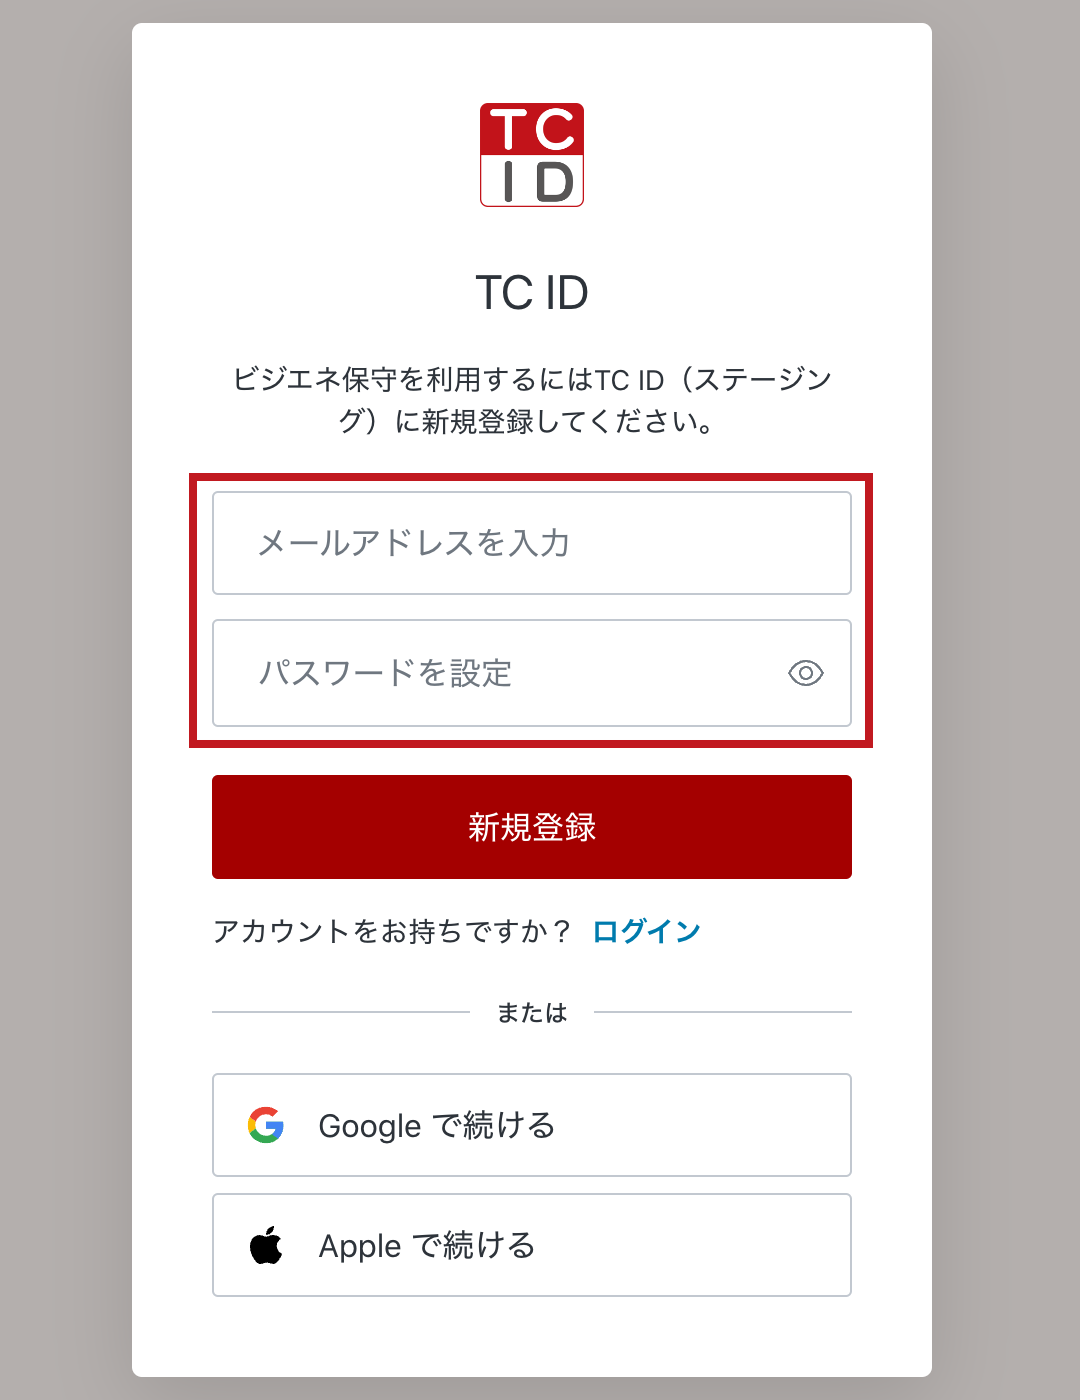The height and width of the screenshot is (1400, 1080).
Task: Click blank white area below the Apple button
Action: coord(532,1337)
